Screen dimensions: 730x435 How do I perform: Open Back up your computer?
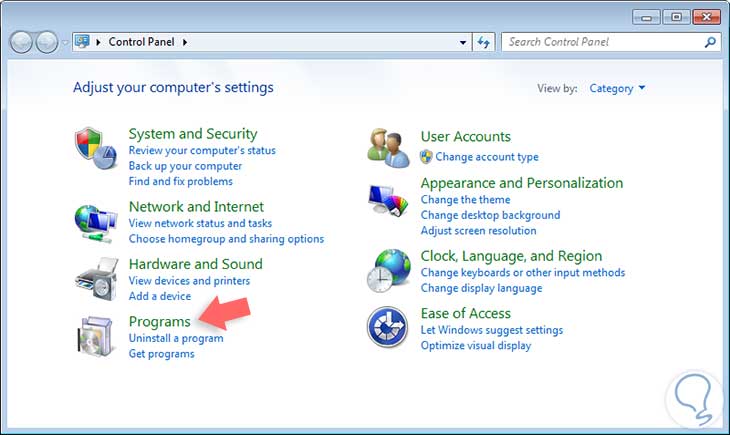click(185, 166)
